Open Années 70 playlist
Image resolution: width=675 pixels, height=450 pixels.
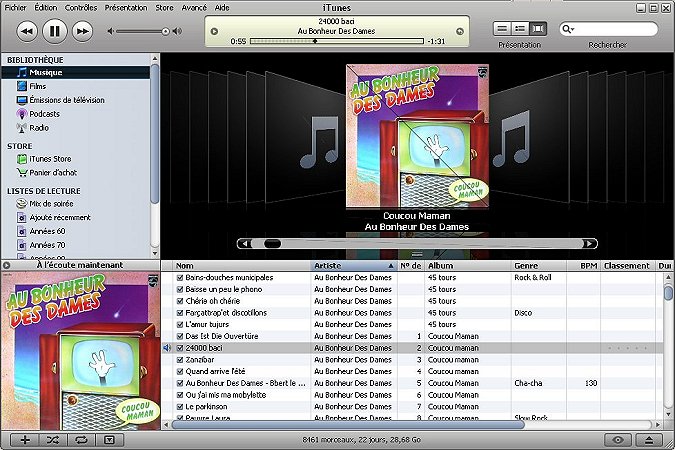tap(47, 245)
